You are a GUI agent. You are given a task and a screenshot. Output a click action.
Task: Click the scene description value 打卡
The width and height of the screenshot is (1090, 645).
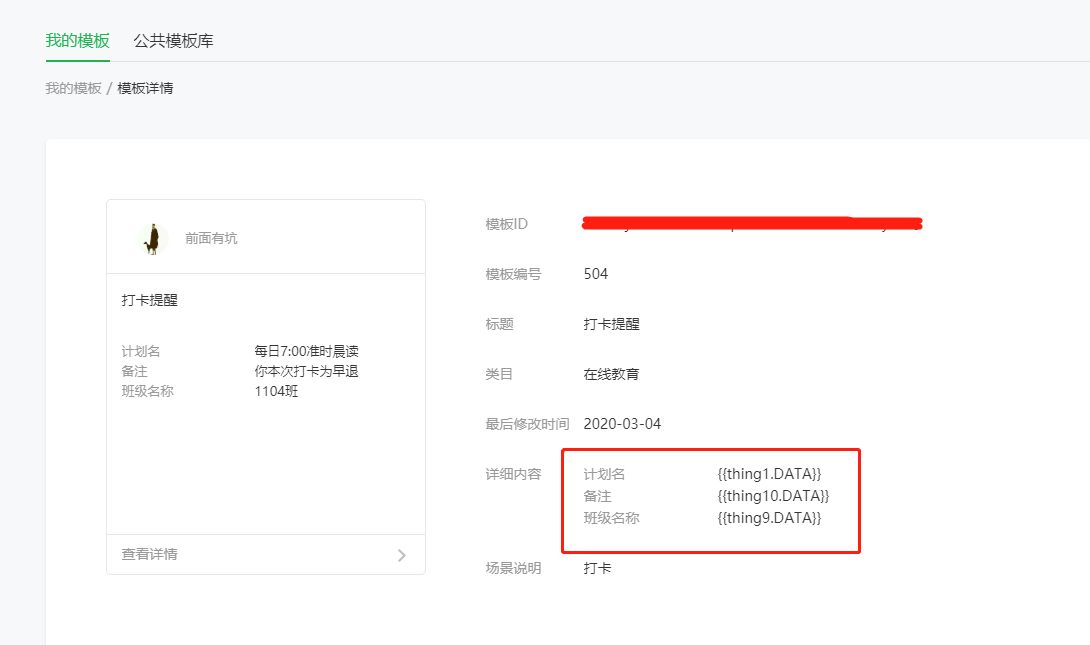point(596,567)
